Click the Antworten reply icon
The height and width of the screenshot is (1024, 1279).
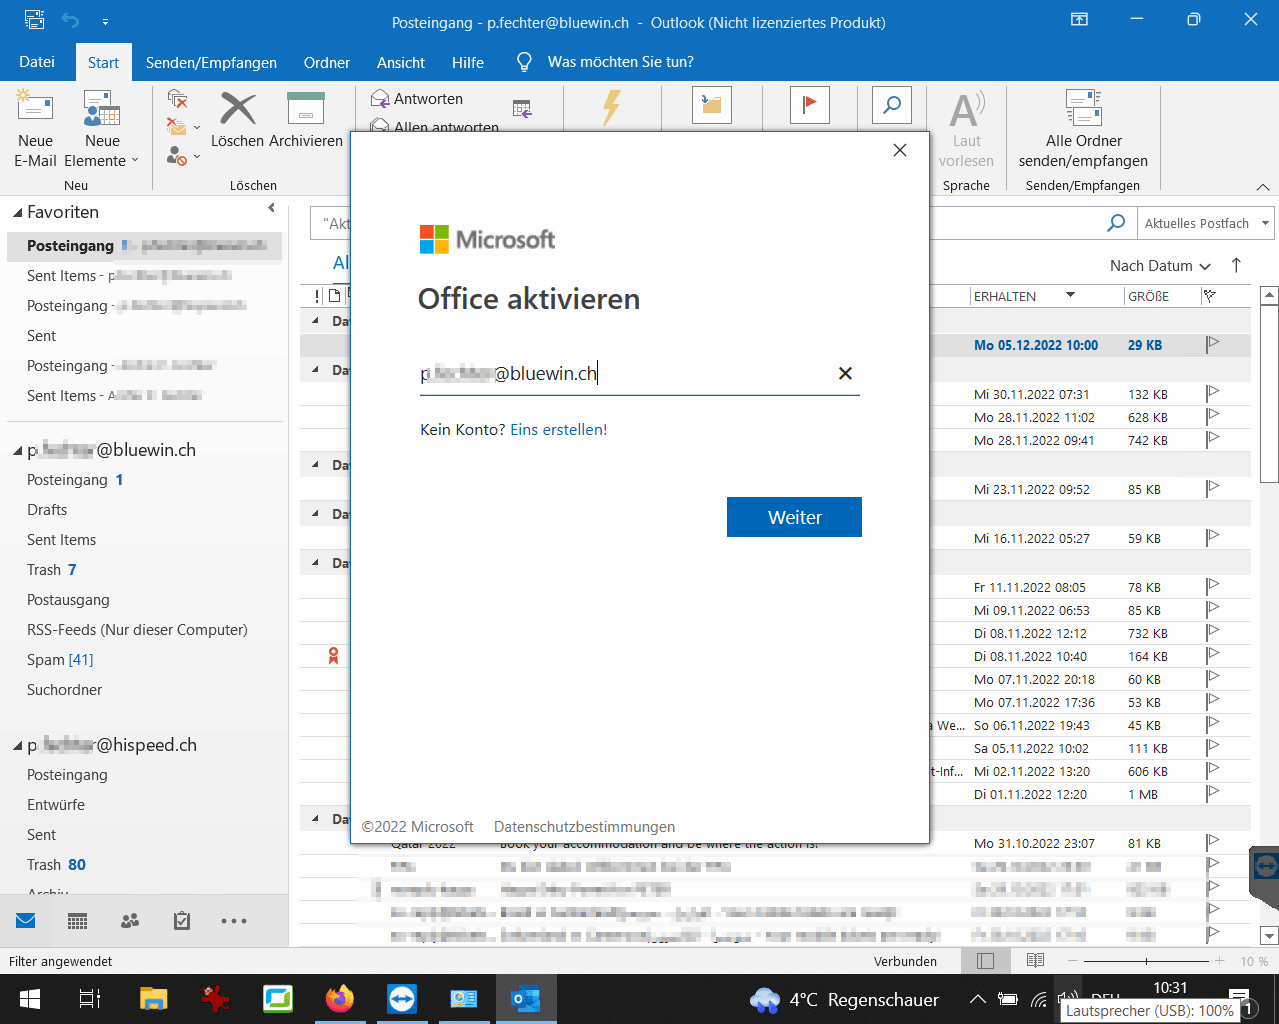tap(380, 99)
